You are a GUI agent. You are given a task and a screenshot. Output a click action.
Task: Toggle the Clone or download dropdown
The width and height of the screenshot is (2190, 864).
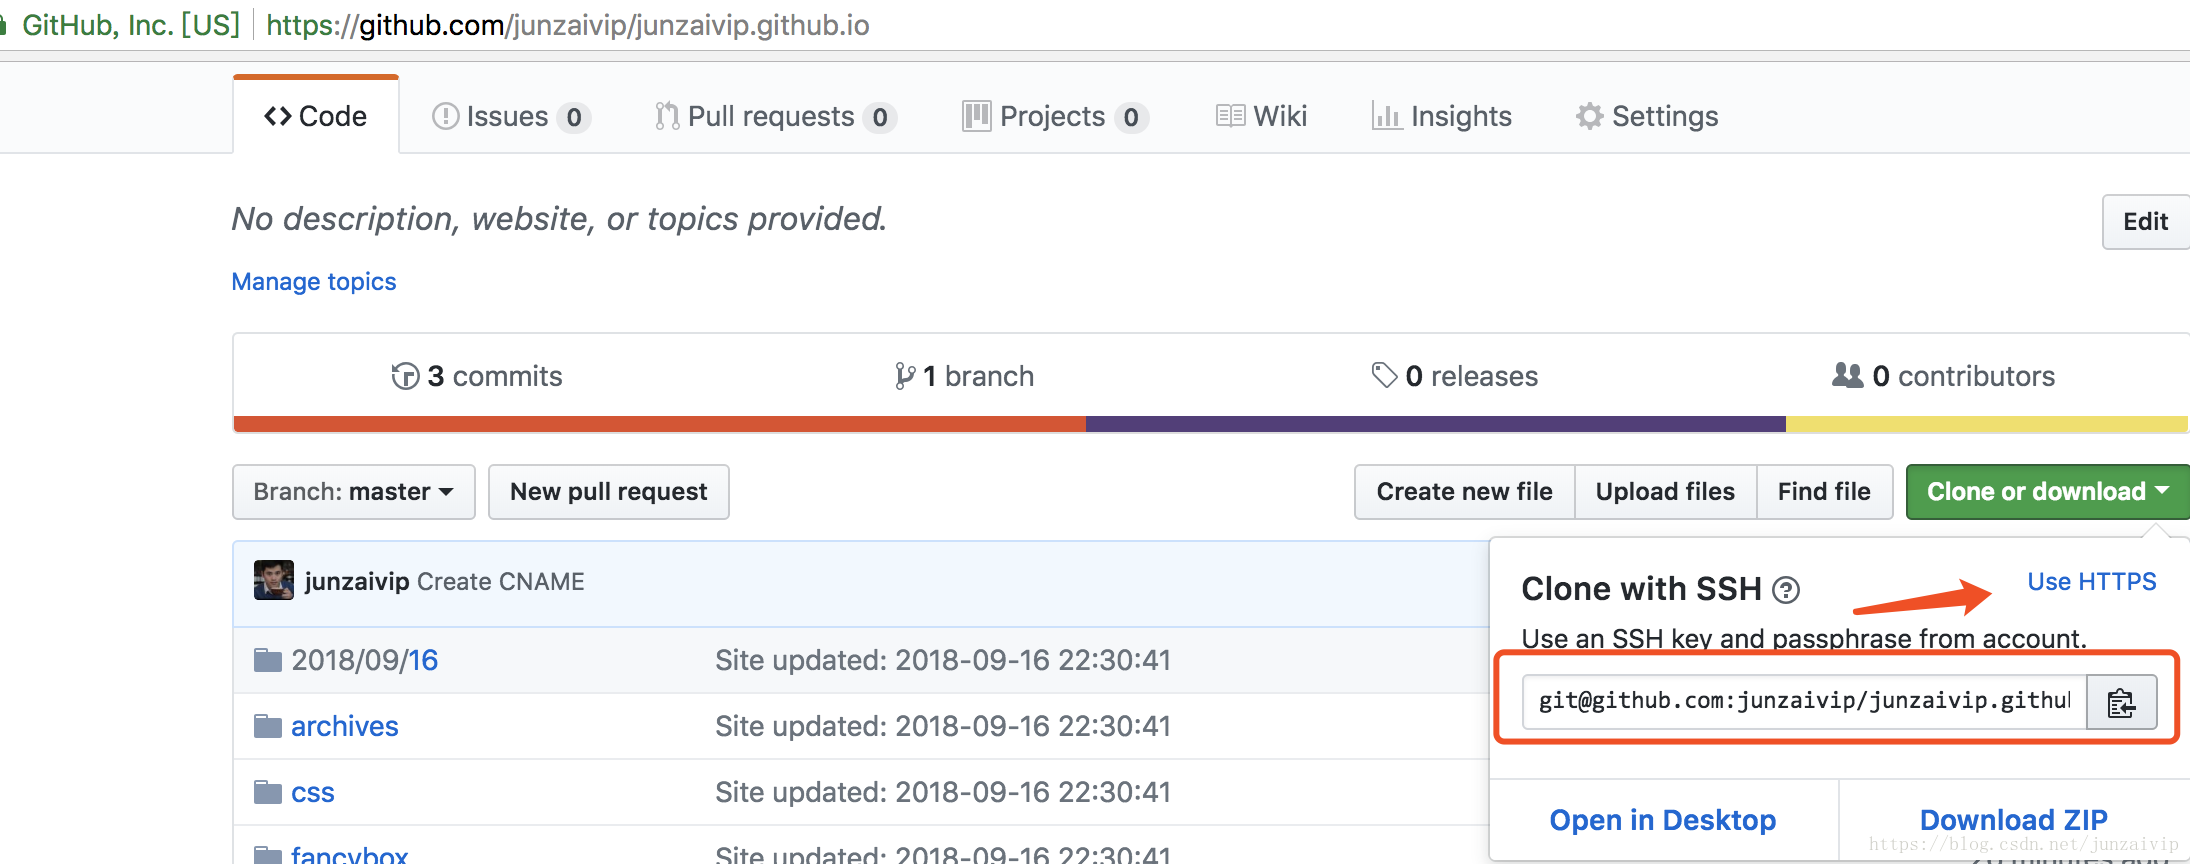click(2047, 492)
